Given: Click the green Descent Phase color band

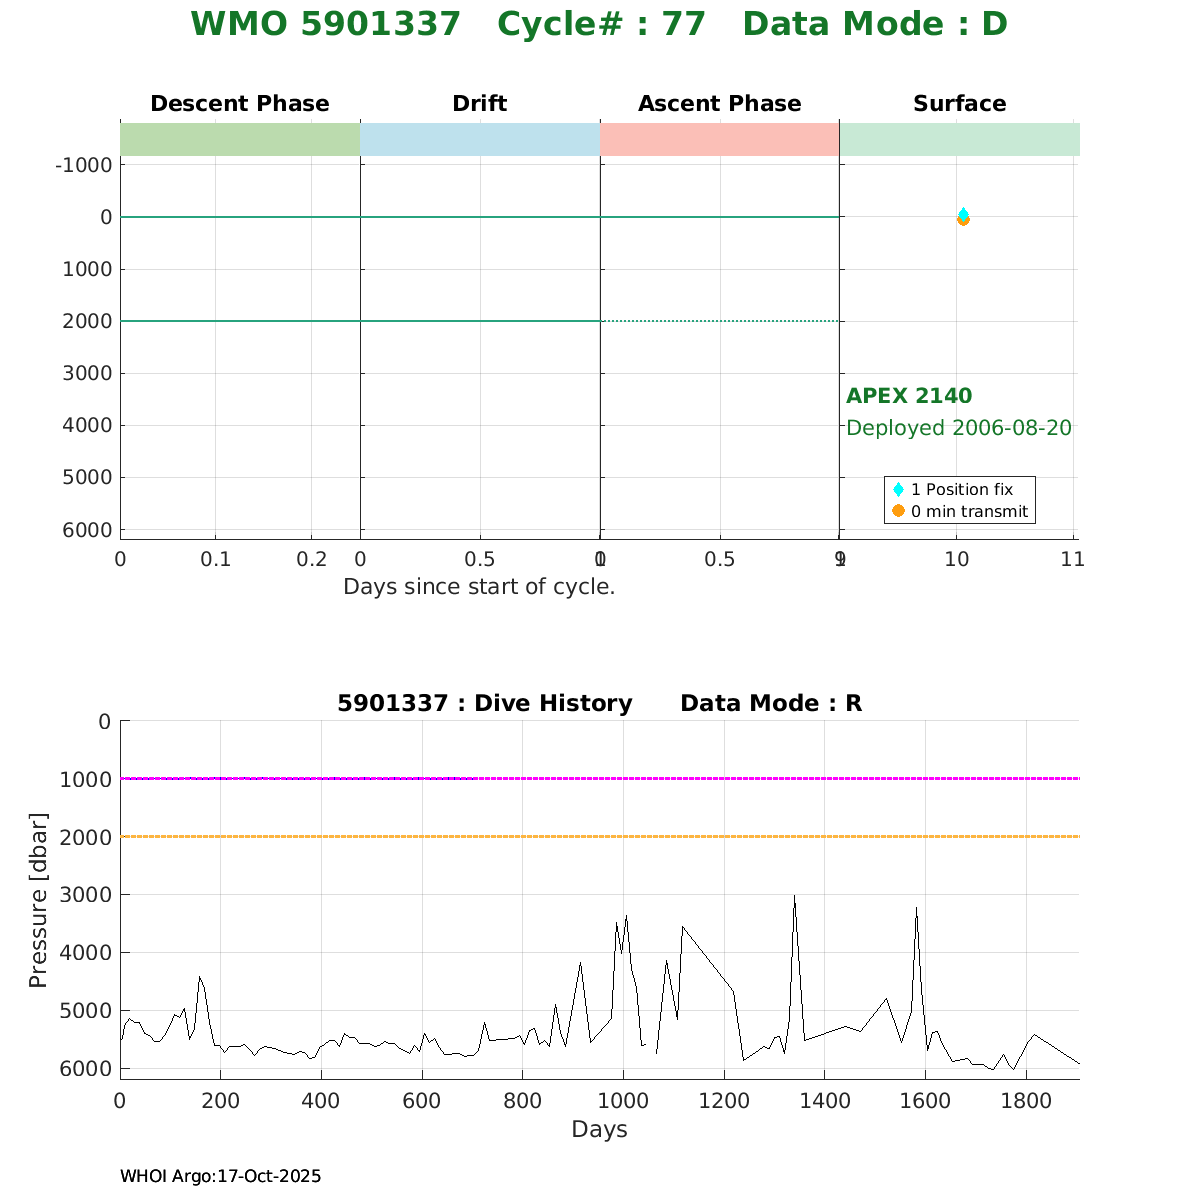Looking at the screenshot, I should 240,139.
